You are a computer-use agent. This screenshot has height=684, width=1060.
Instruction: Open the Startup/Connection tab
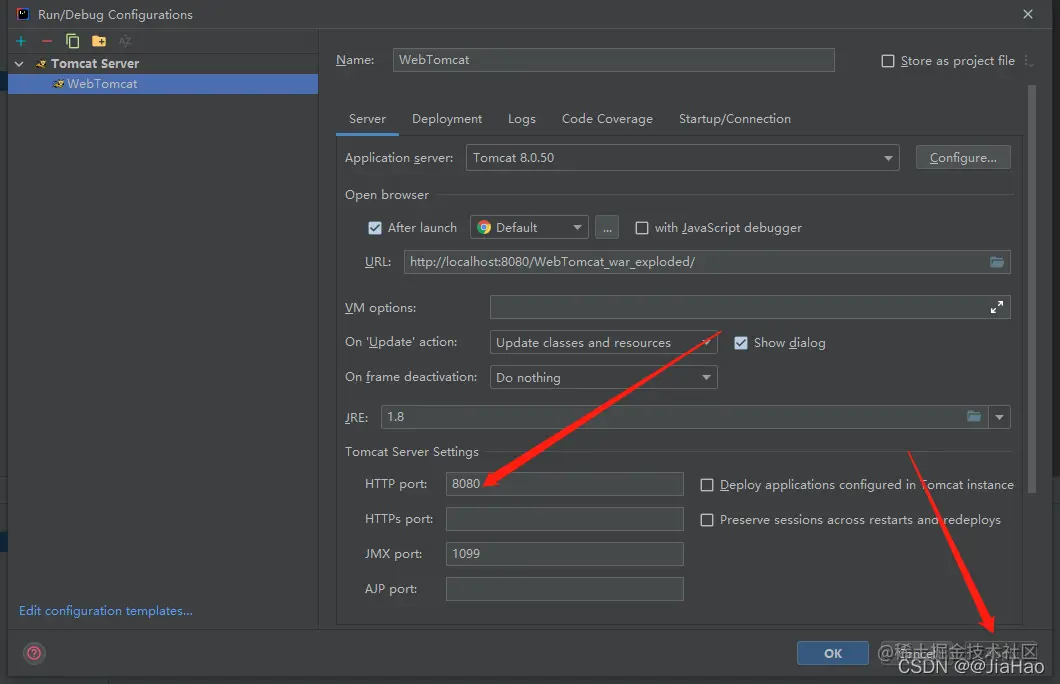734,119
